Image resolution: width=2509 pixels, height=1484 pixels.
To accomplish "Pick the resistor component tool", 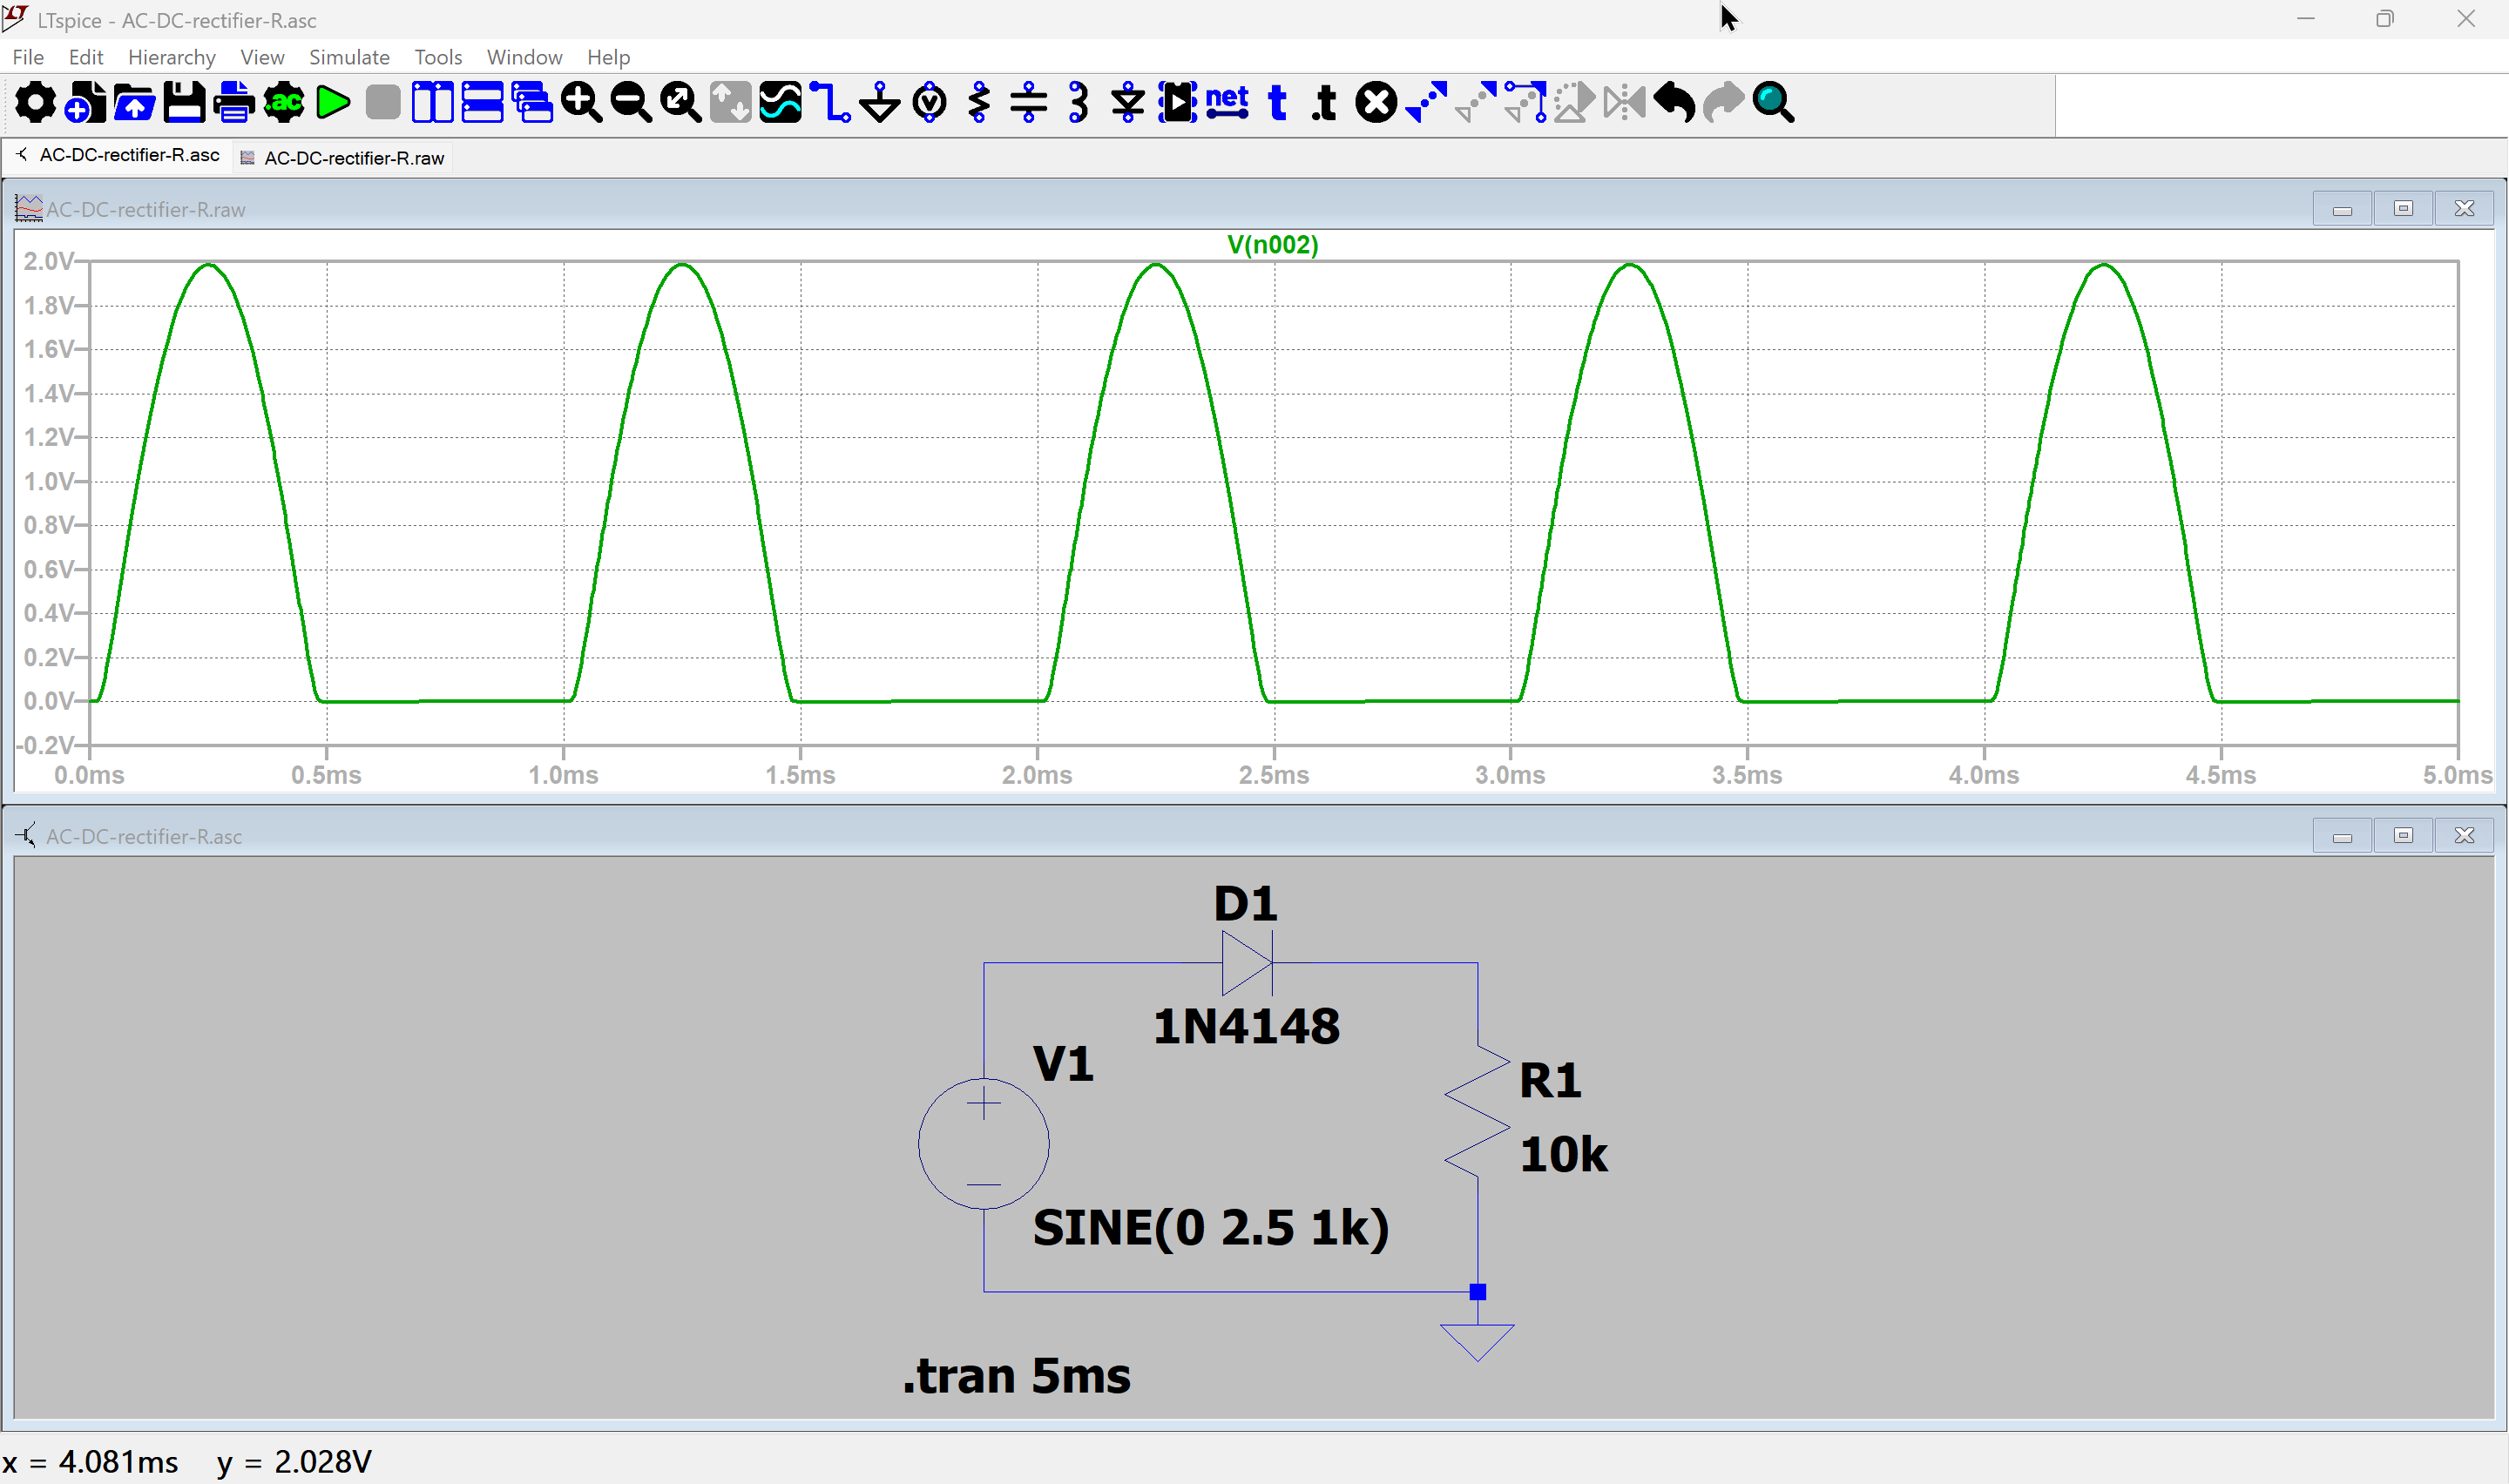I will [x=979, y=103].
